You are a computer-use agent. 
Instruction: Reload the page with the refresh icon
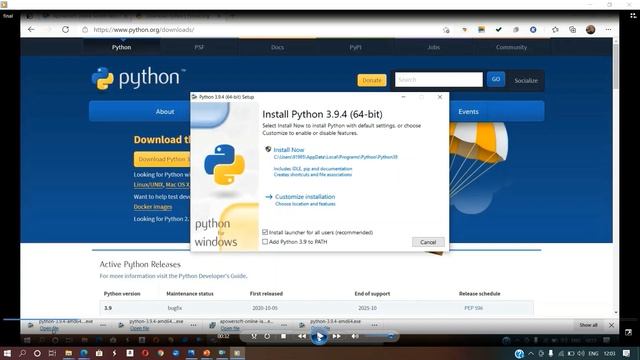pos(65,29)
